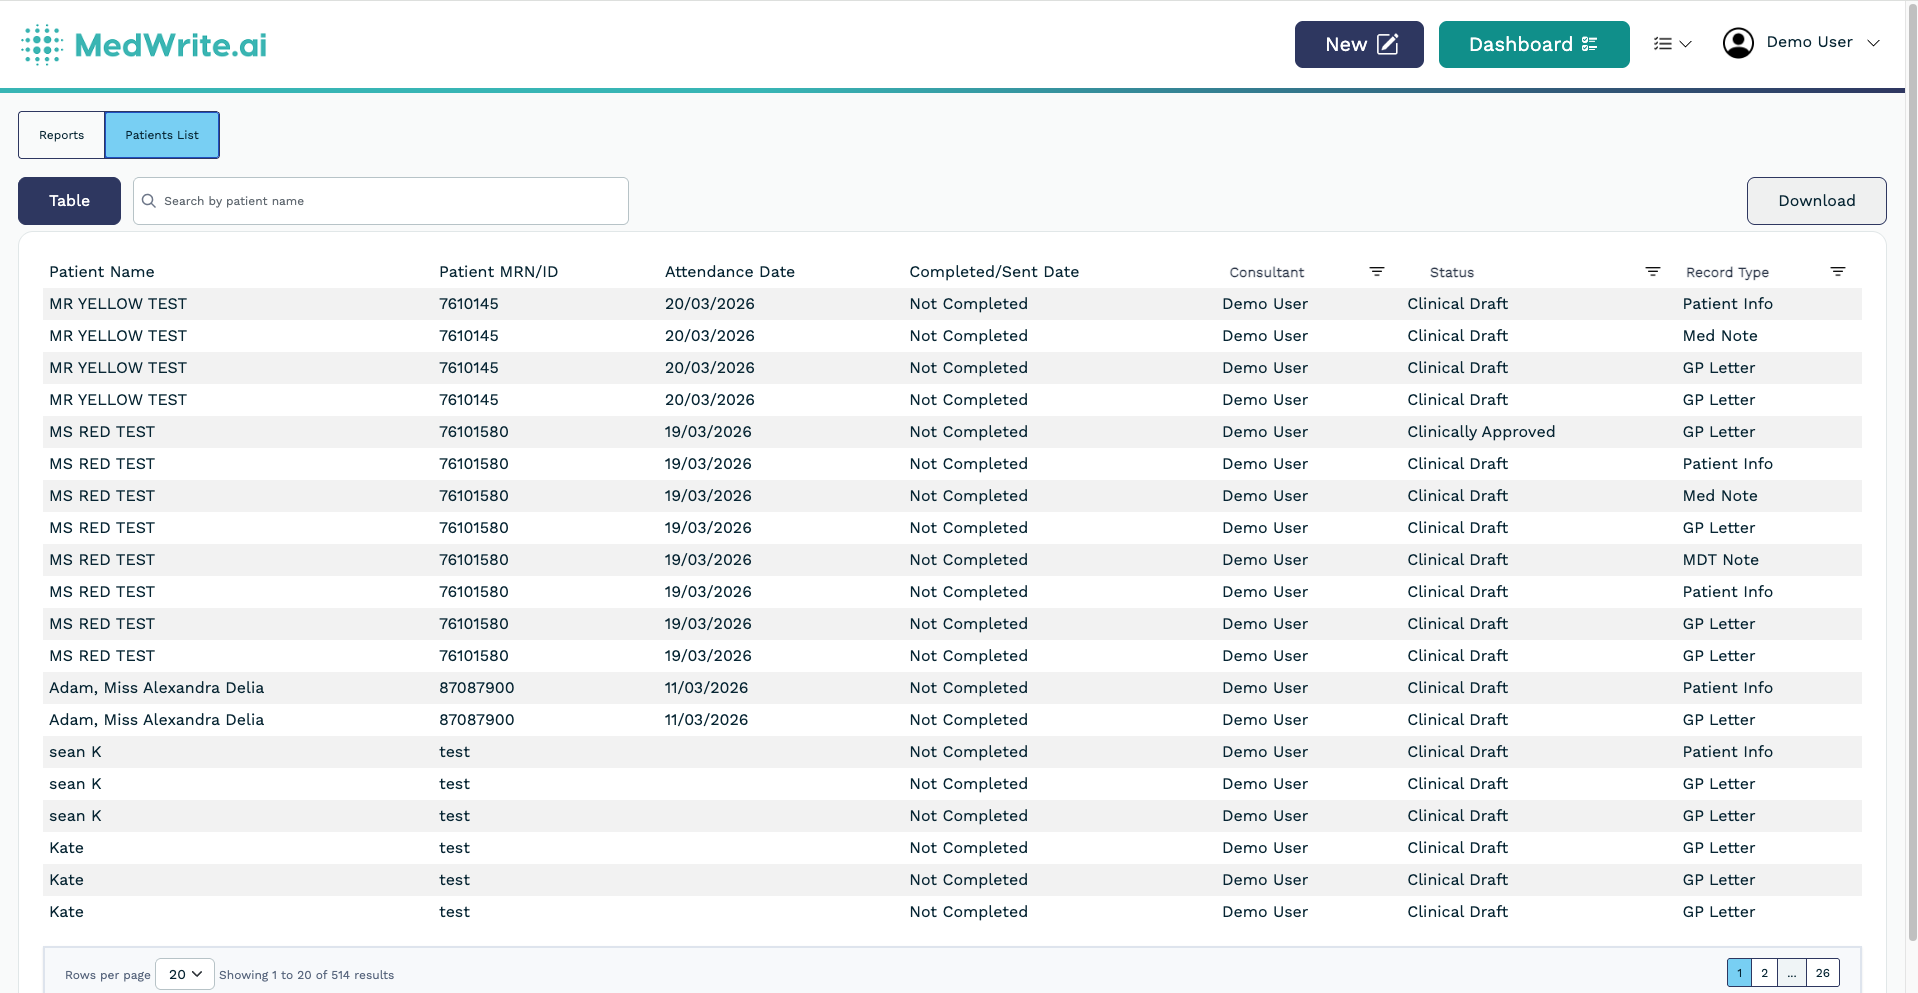Select the Patients List tab
Image resolution: width=1918 pixels, height=993 pixels.
[162, 135]
